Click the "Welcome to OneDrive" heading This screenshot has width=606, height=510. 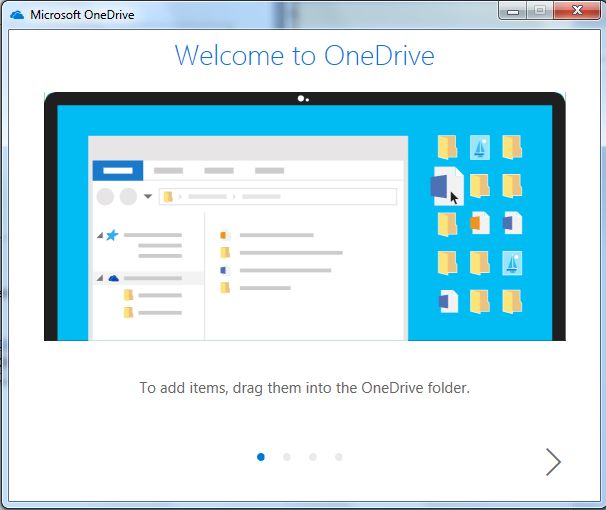point(304,55)
